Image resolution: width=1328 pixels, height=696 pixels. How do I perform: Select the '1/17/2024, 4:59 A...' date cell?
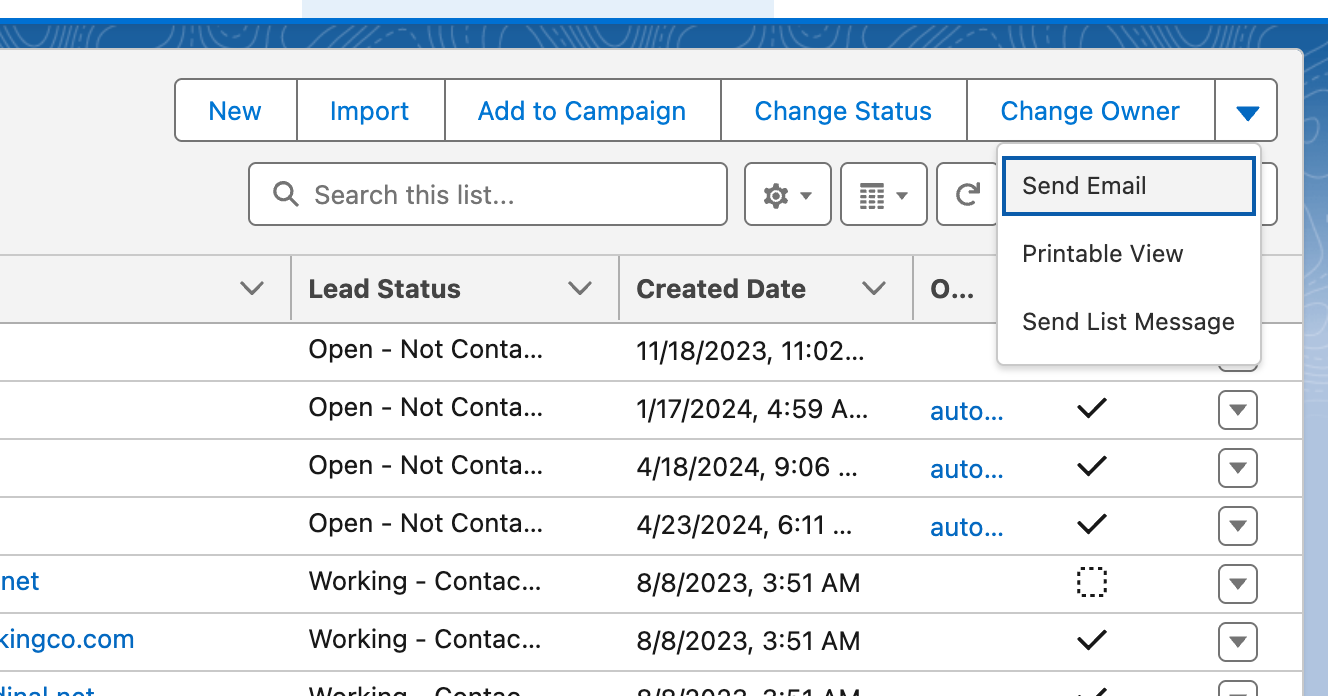[753, 410]
